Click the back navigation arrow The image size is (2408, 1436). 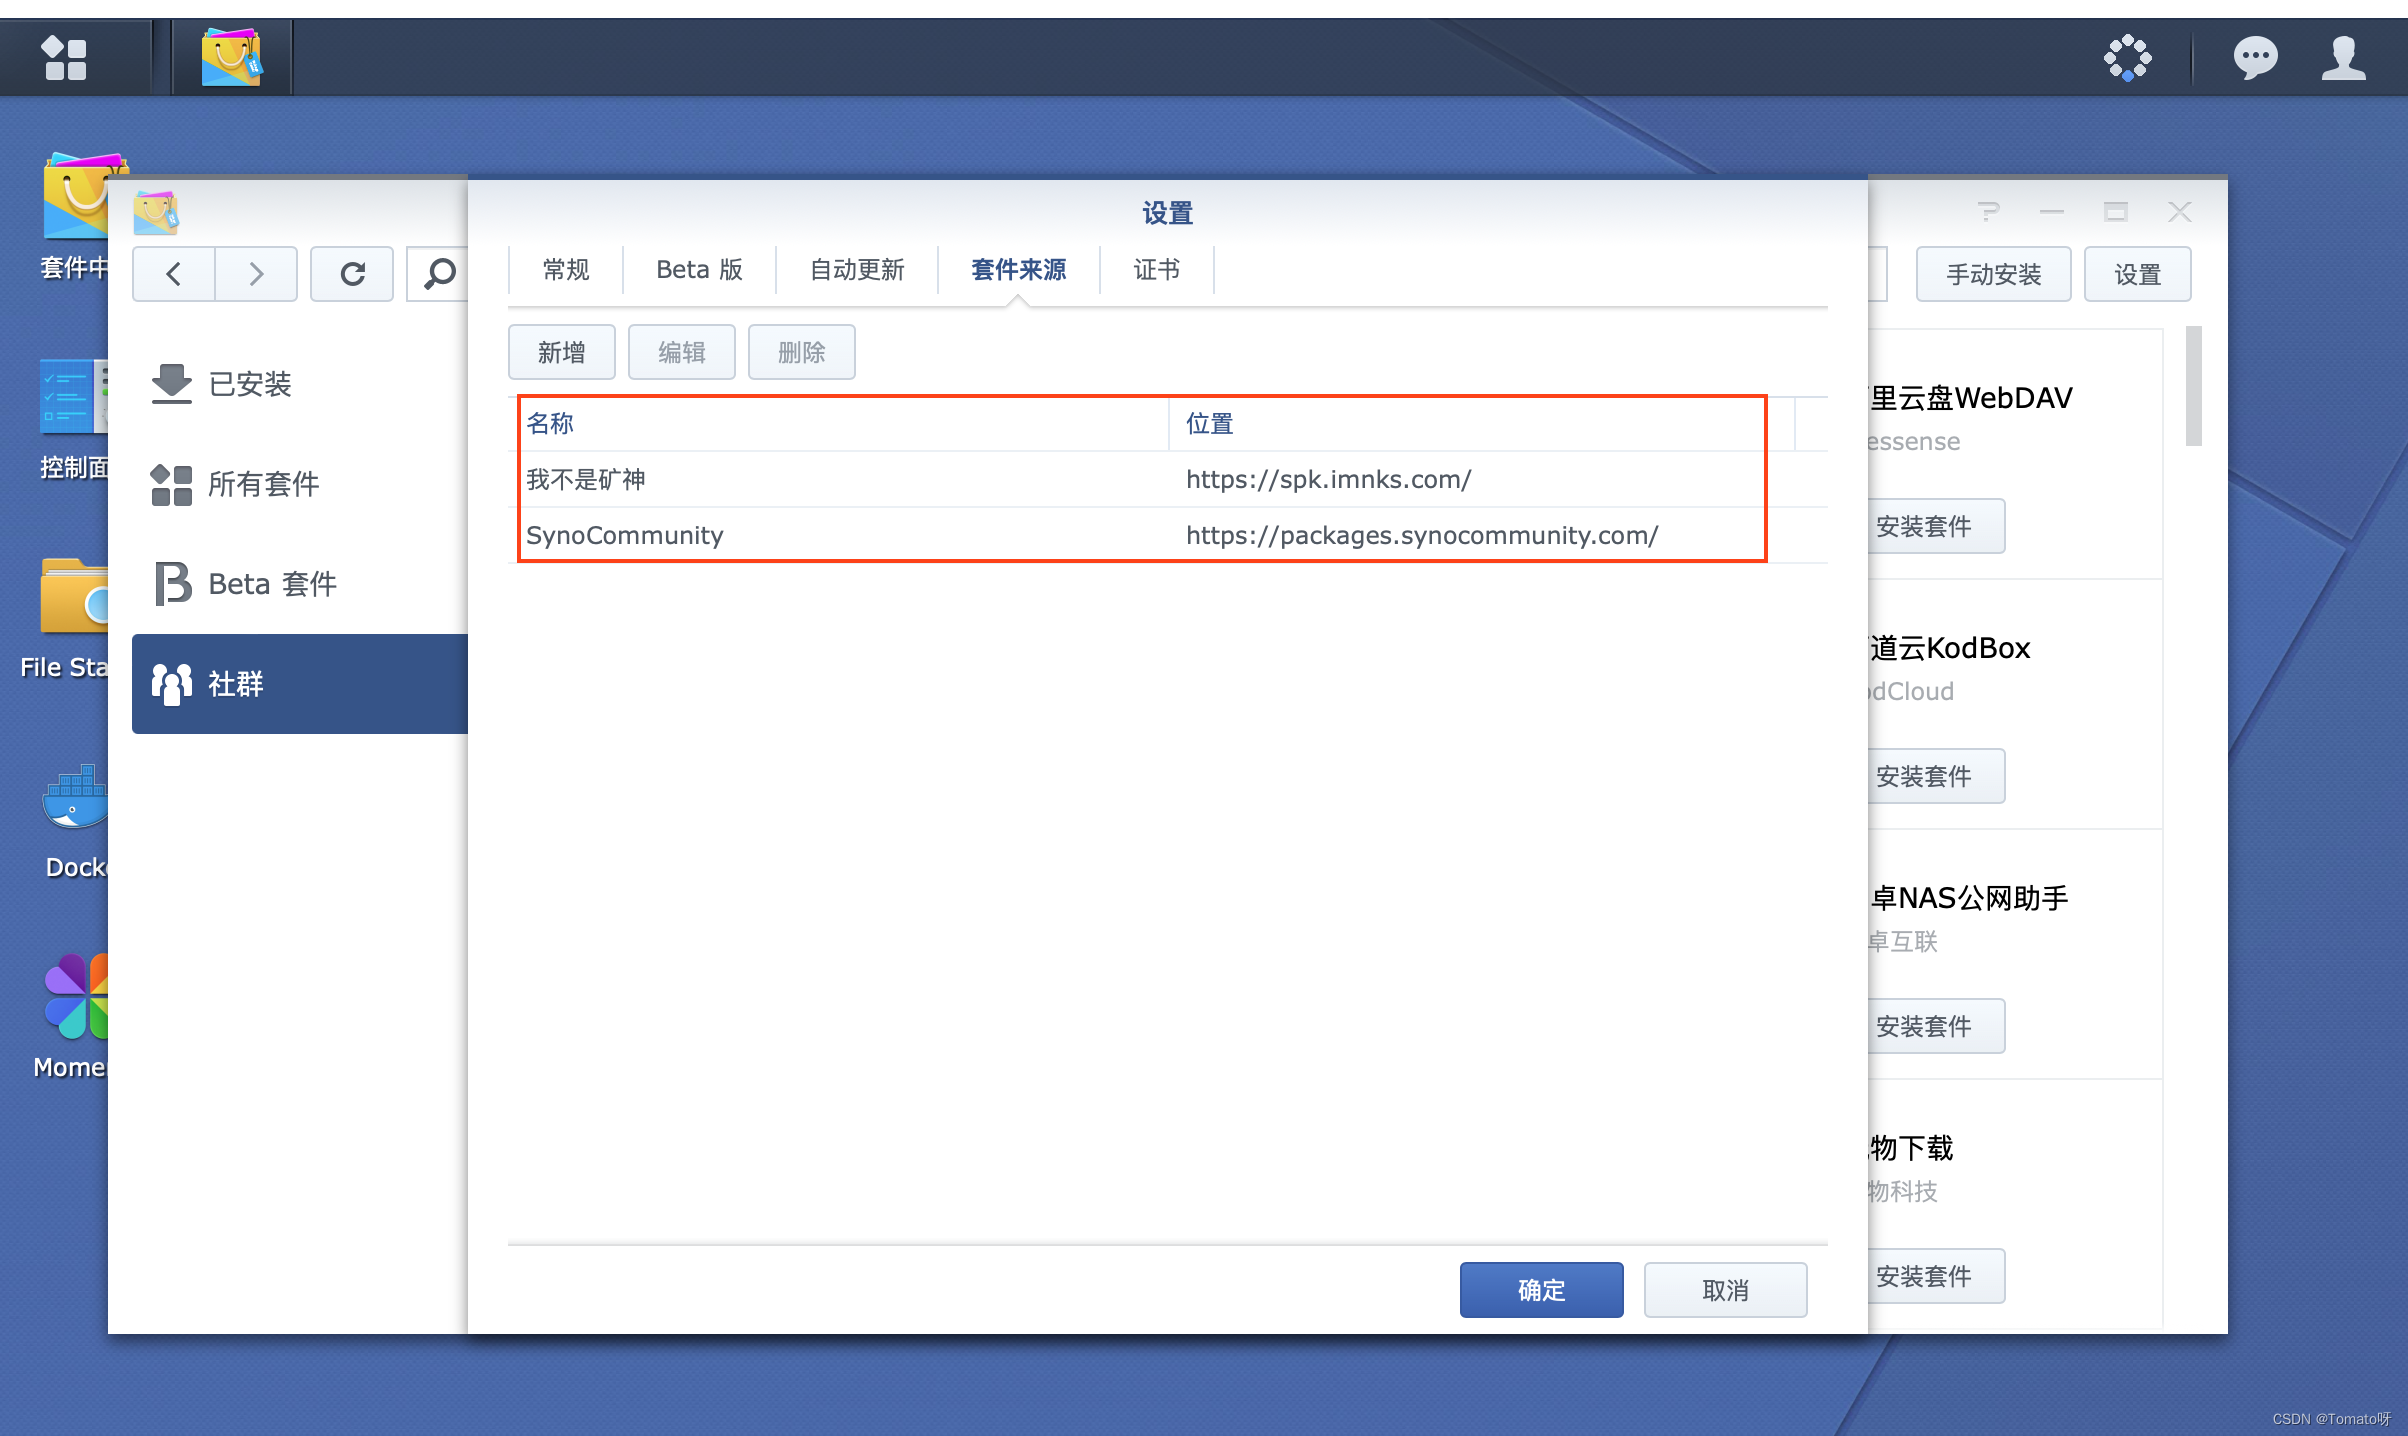[x=174, y=274]
